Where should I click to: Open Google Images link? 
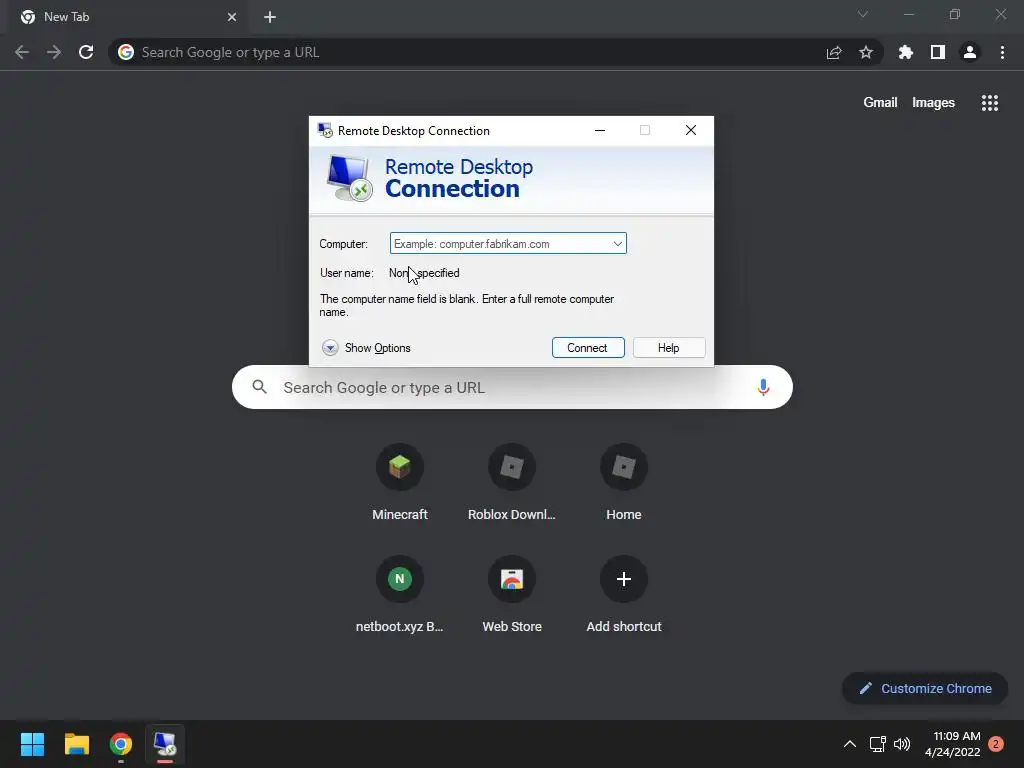click(933, 103)
